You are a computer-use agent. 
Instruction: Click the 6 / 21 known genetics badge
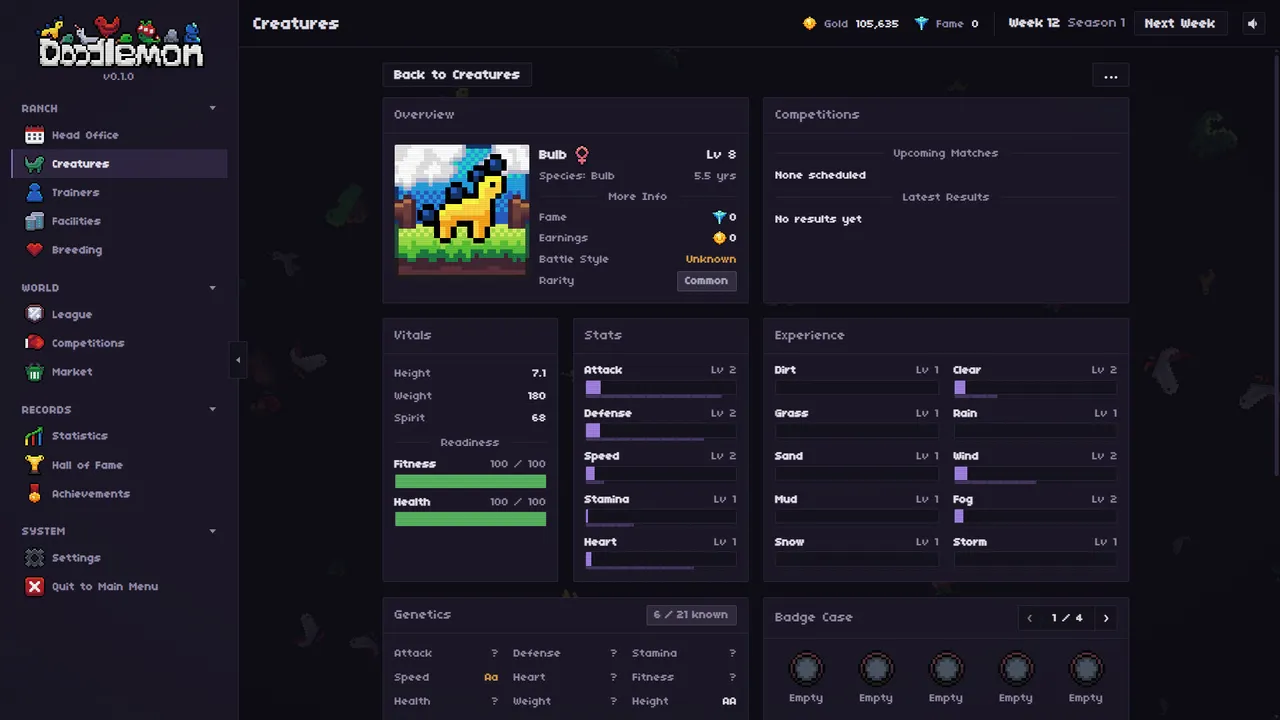691,615
